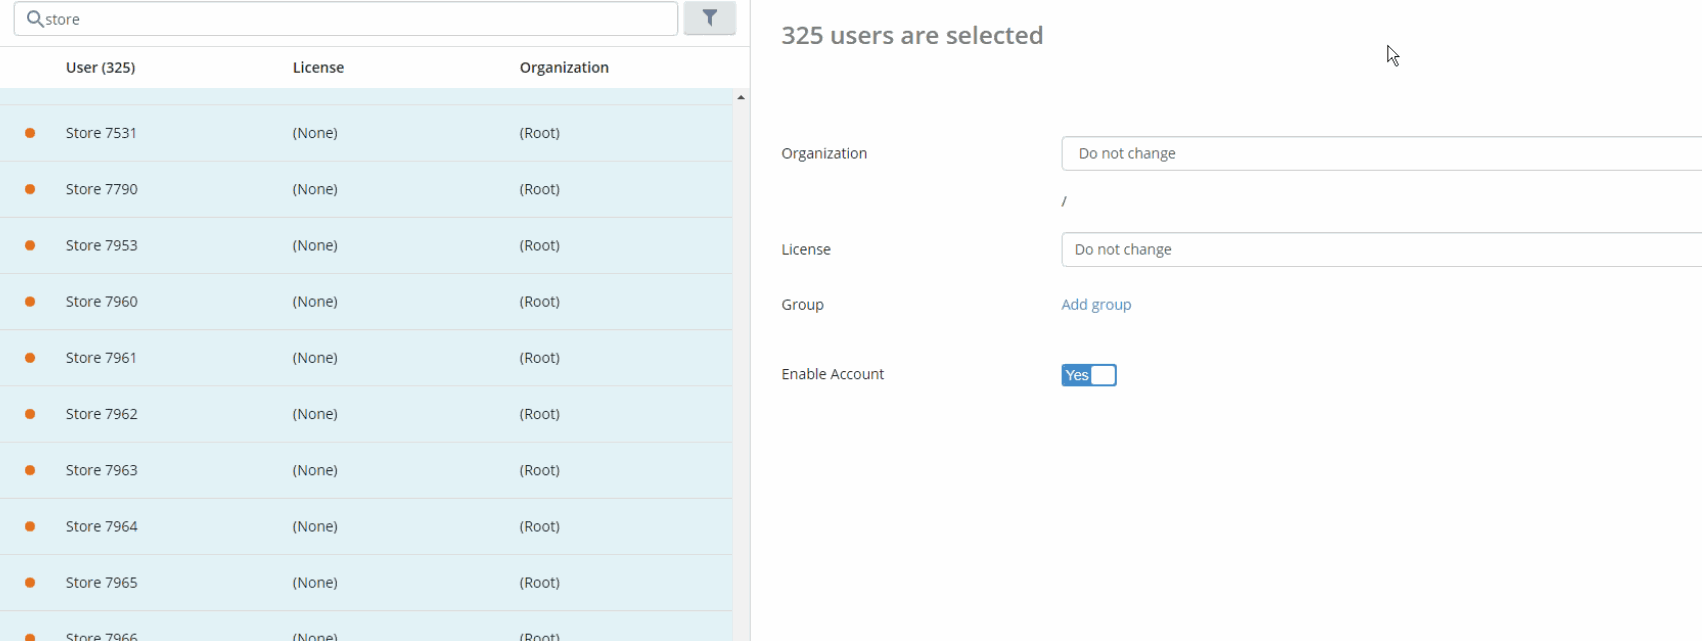The width and height of the screenshot is (1702, 641).
Task: Click the scrollbar up arrow
Action: click(741, 98)
